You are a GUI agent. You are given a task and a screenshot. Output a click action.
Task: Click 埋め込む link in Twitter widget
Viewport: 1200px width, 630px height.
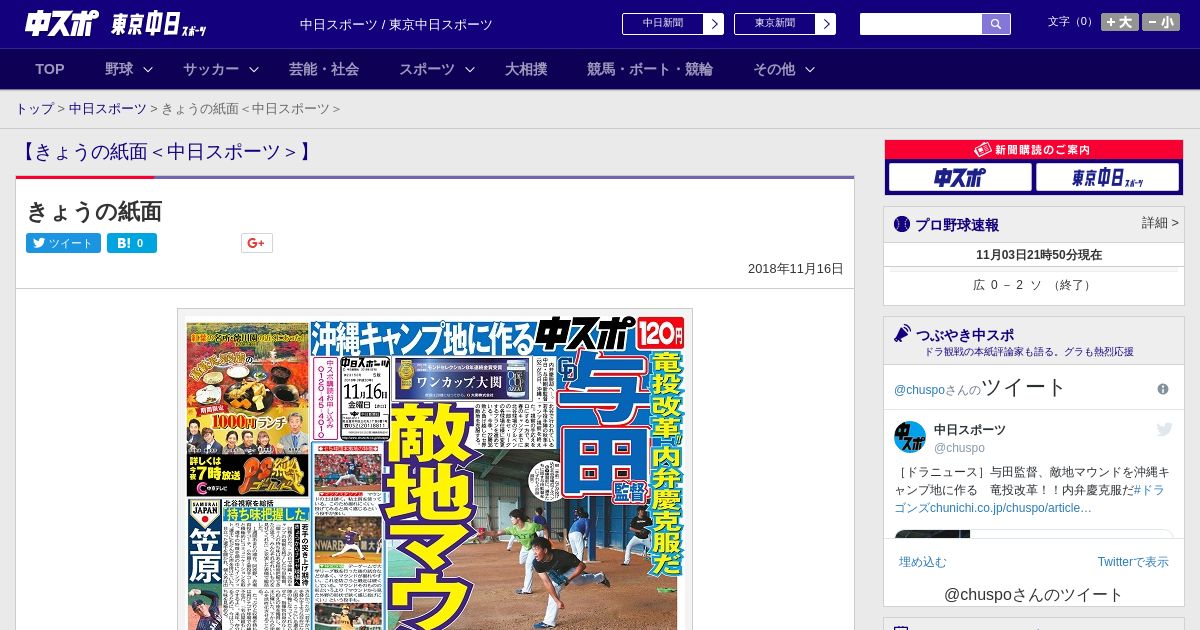coord(922,562)
